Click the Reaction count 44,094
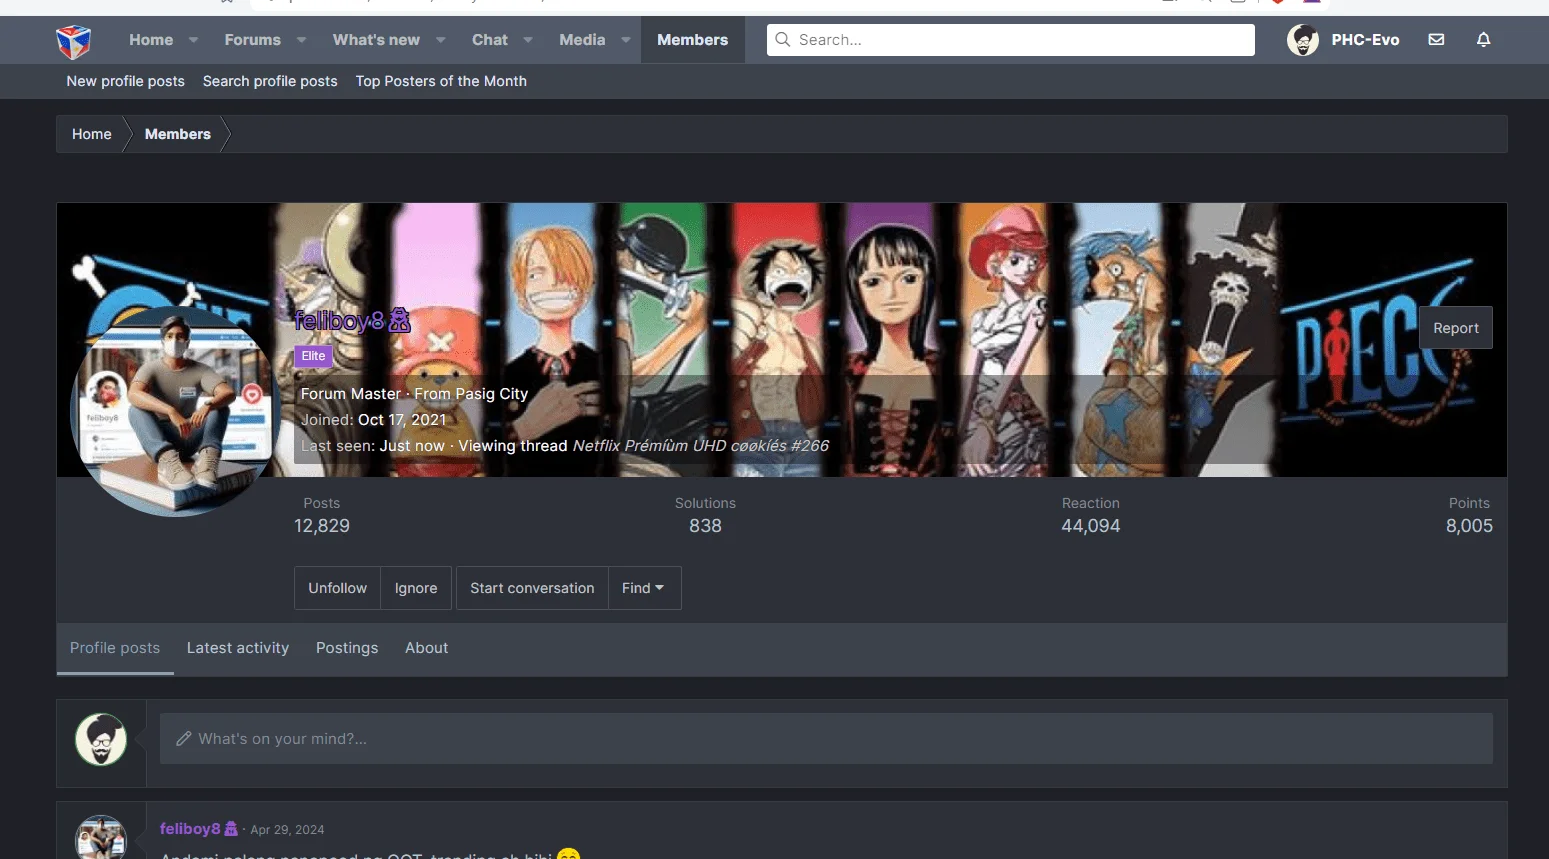 pos(1091,526)
